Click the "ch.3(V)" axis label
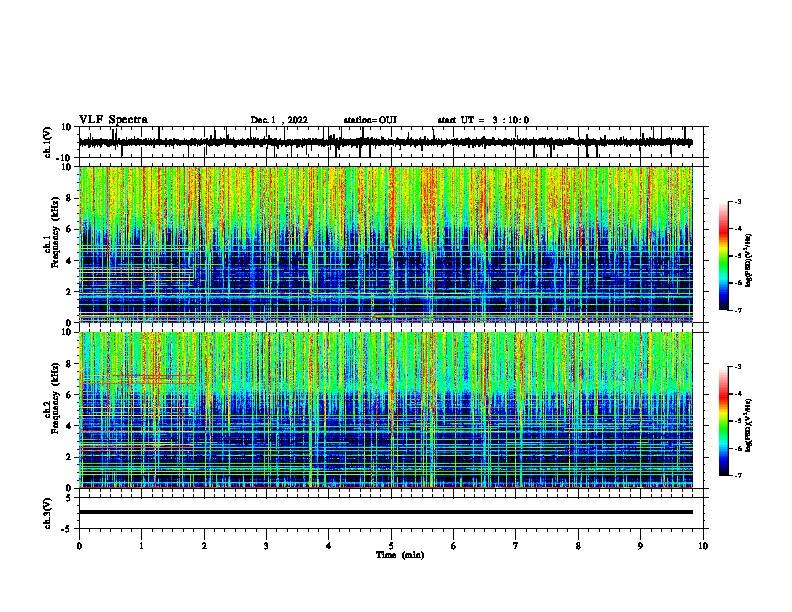The height and width of the screenshot is (612, 792). pos(48,513)
